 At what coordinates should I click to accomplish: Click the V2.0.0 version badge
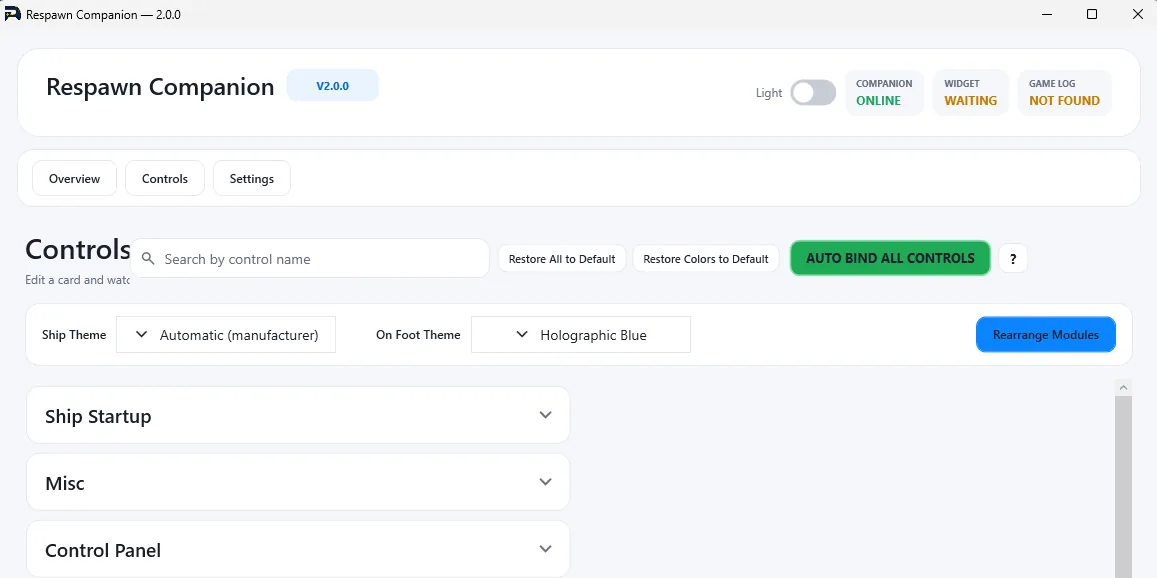point(333,86)
